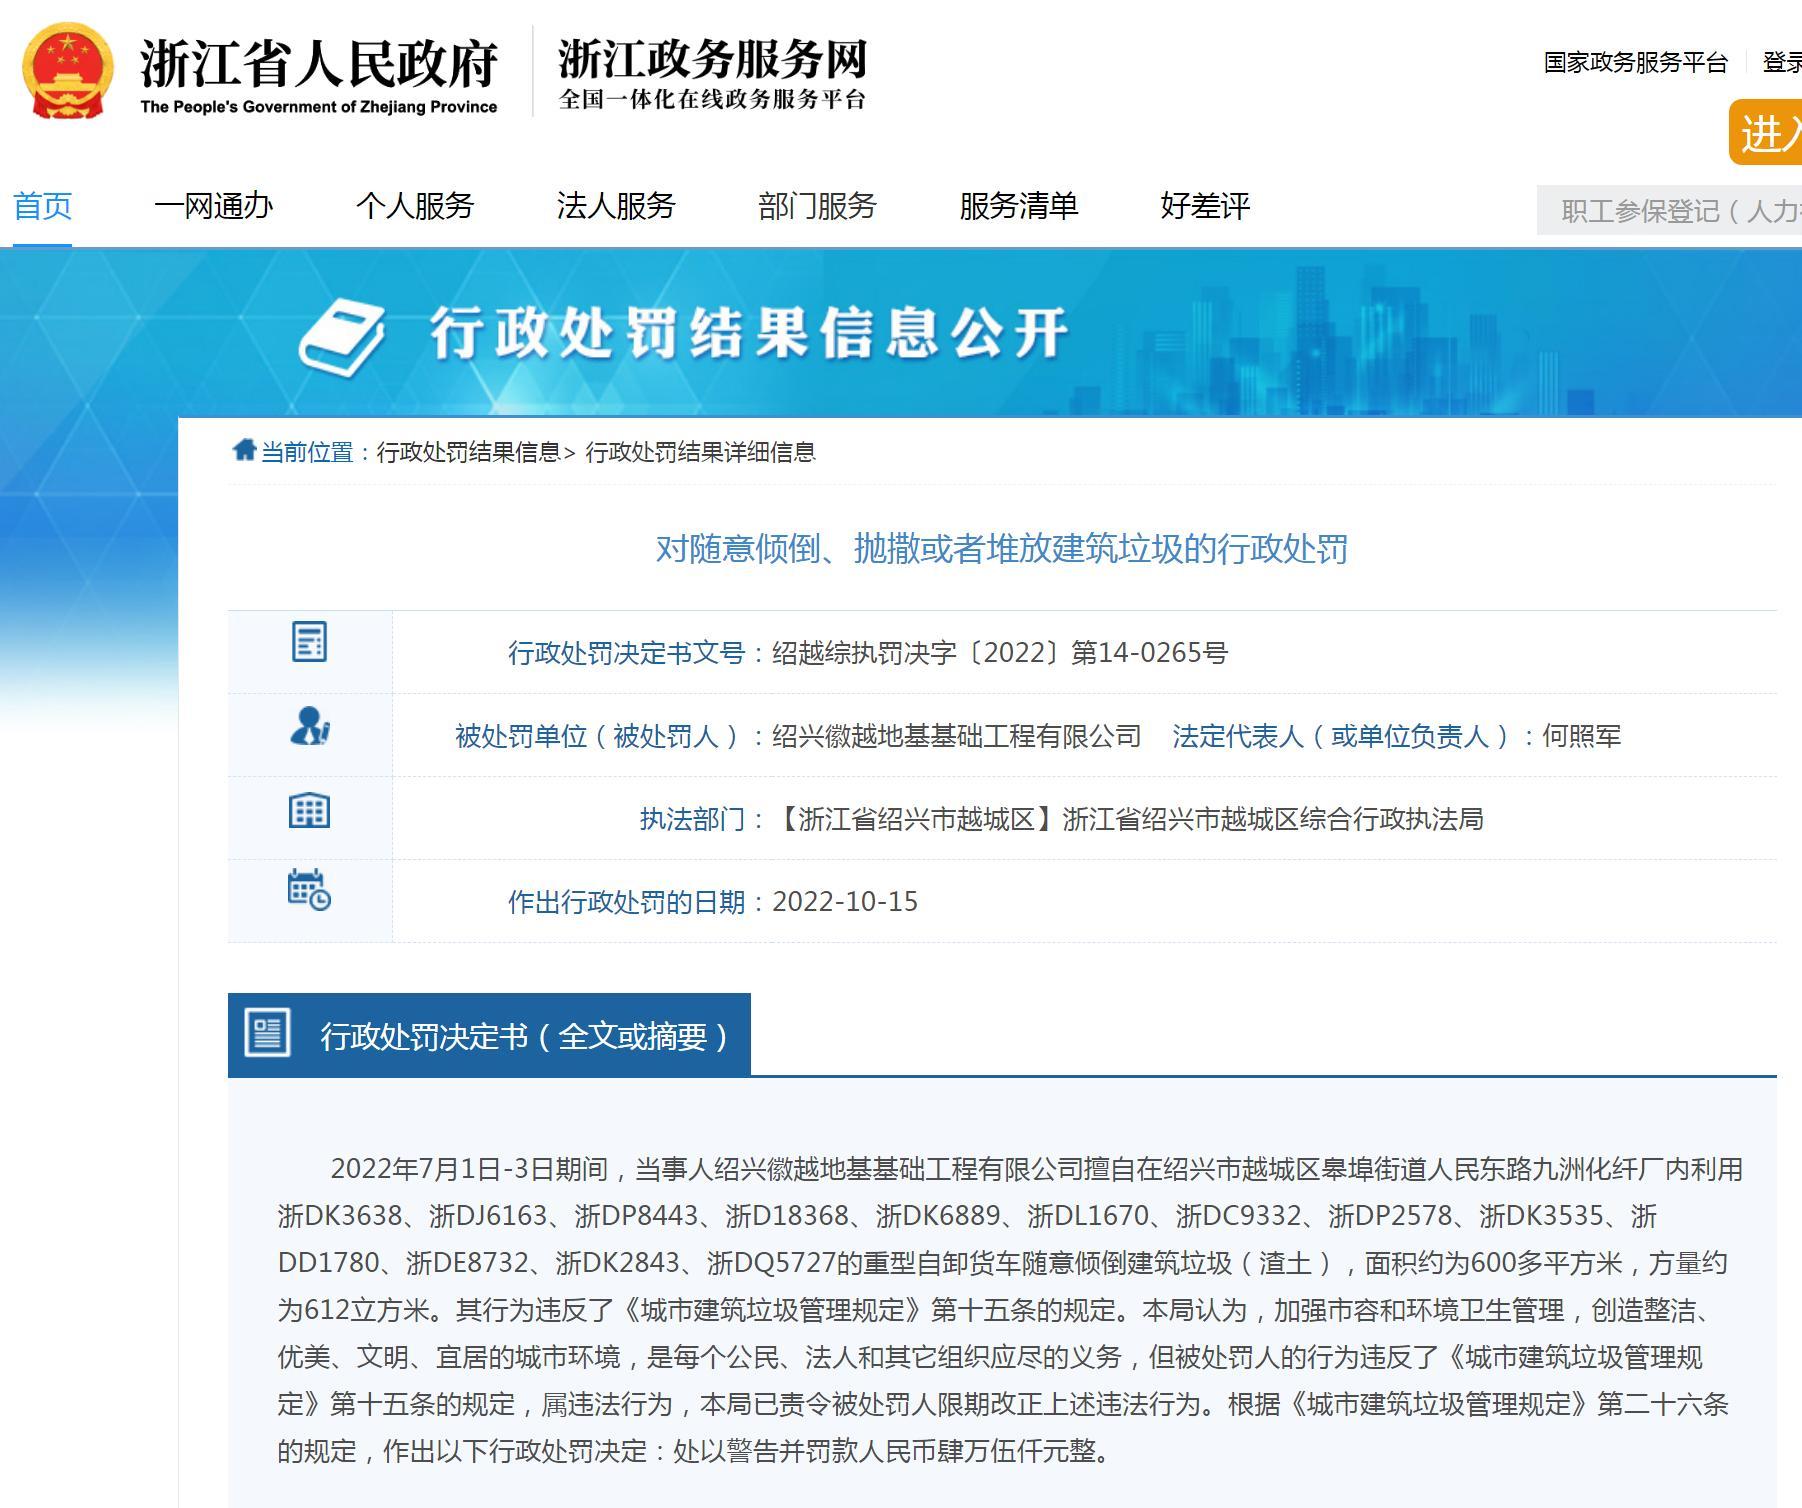Screen dimensions: 1802x1508
Task: Click the 行政处罚结果信息 breadcrumb link
Action: (468, 452)
